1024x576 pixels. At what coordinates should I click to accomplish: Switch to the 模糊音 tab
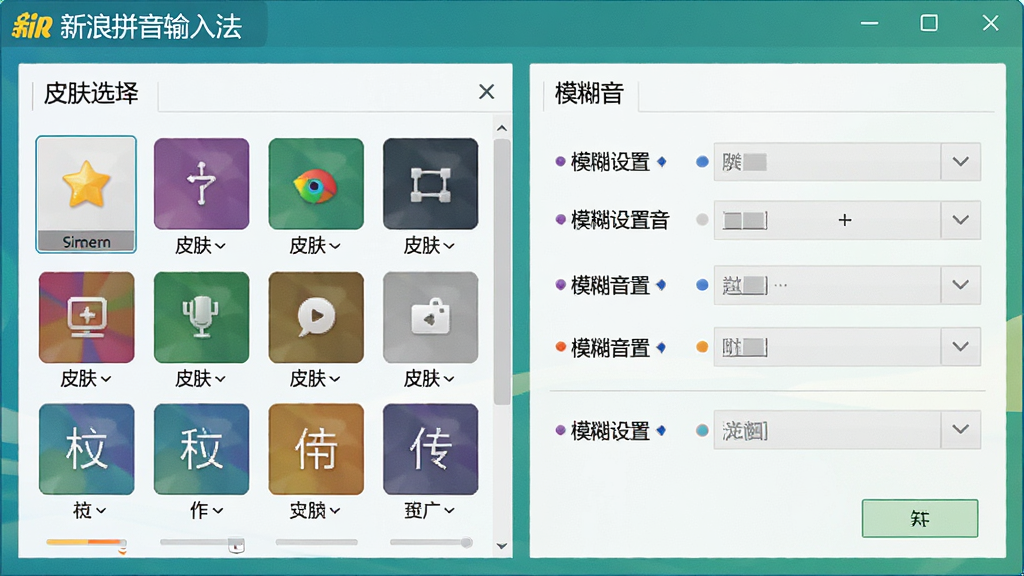(589, 93)
